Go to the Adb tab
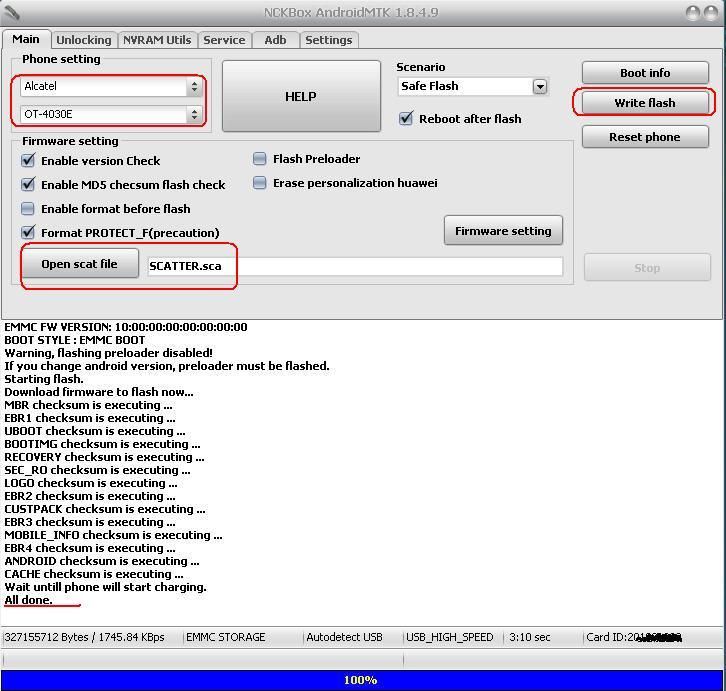Viewport: 726px width, 691px height. 275,40
